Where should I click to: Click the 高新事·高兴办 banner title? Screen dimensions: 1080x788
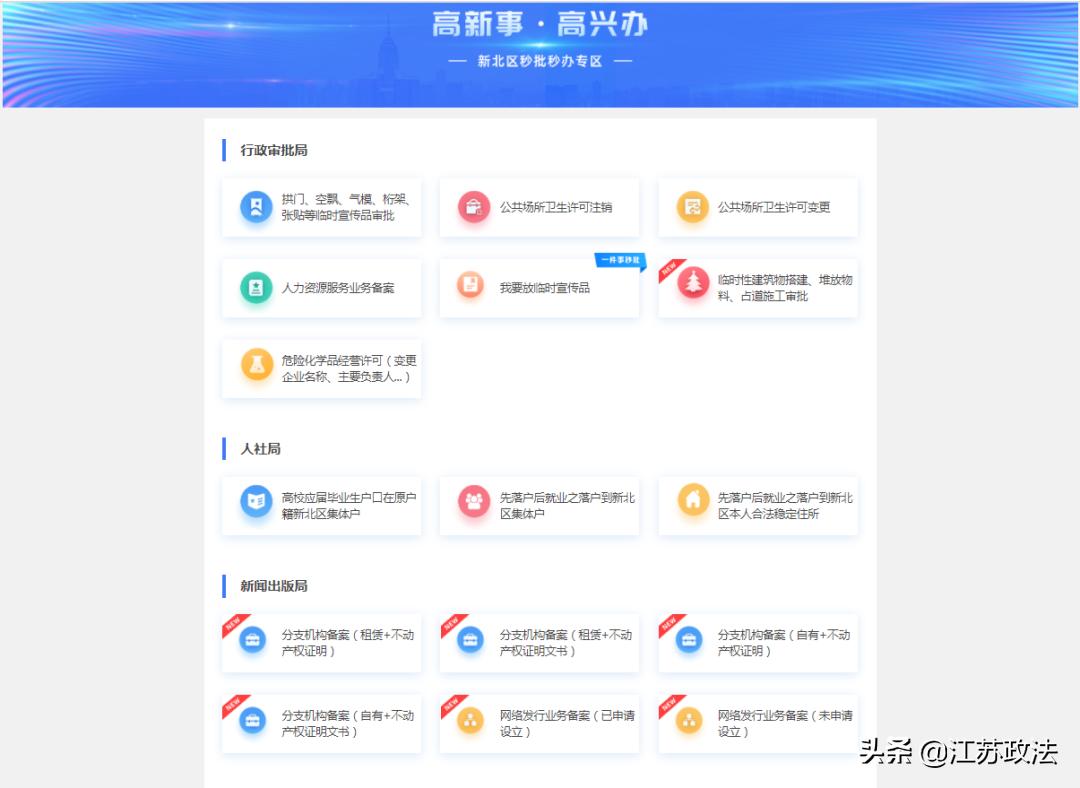point(540,26)
